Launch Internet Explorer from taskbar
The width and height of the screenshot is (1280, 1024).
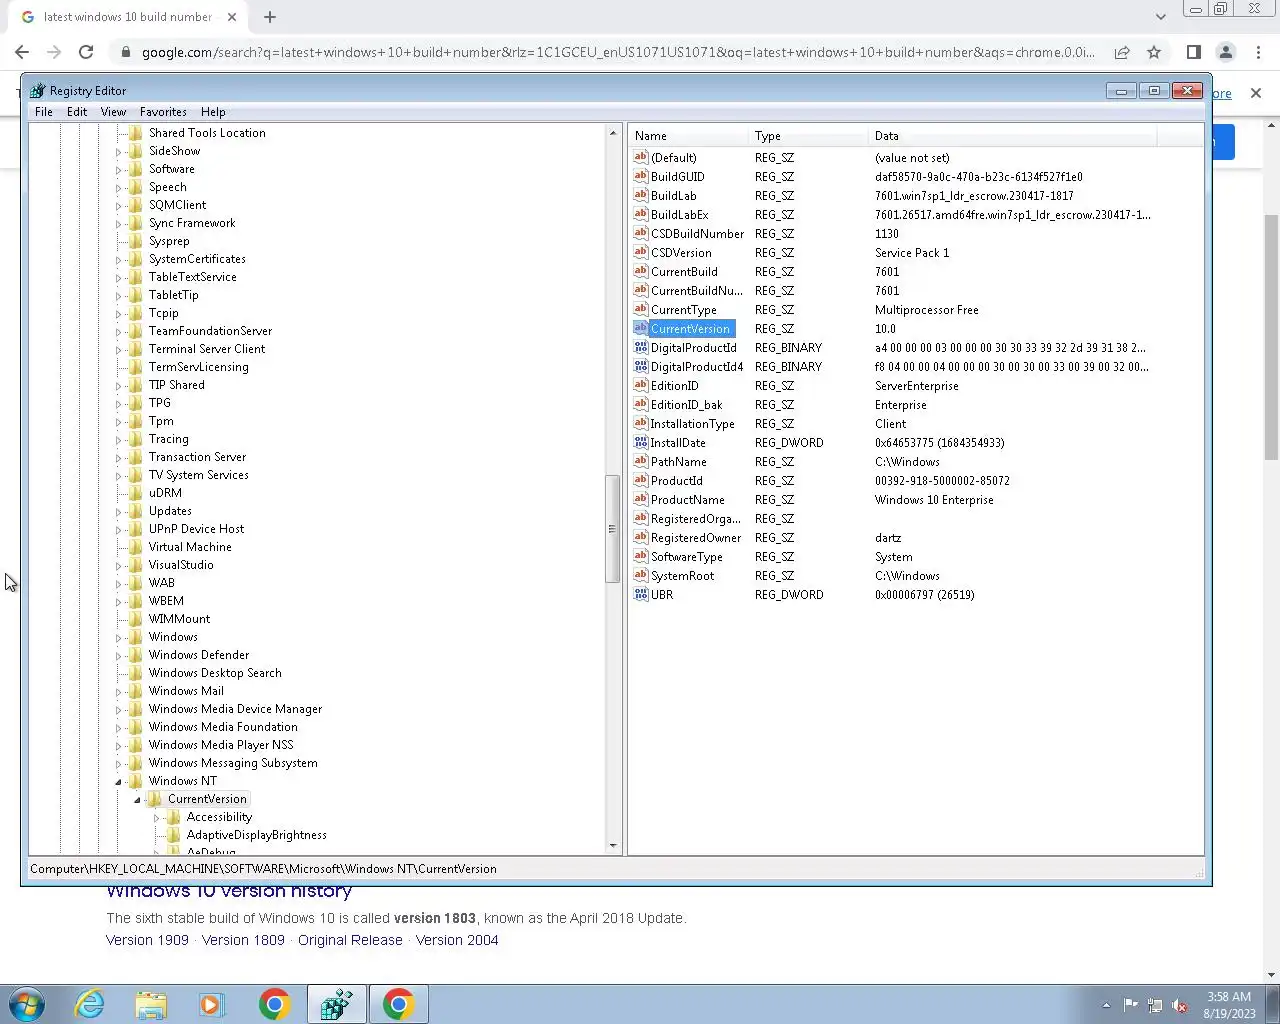(90, 1004)
